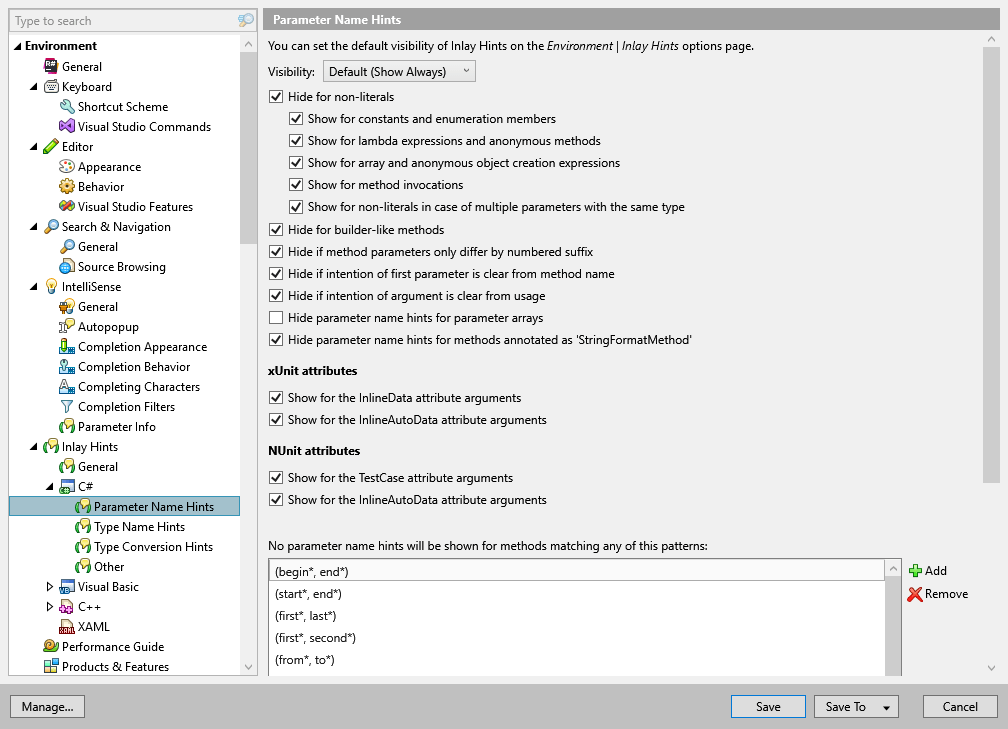Click the General icon under Environment
Image resolution: width=1008 pixels, height=729 pixels.
(x=51, y=66)
